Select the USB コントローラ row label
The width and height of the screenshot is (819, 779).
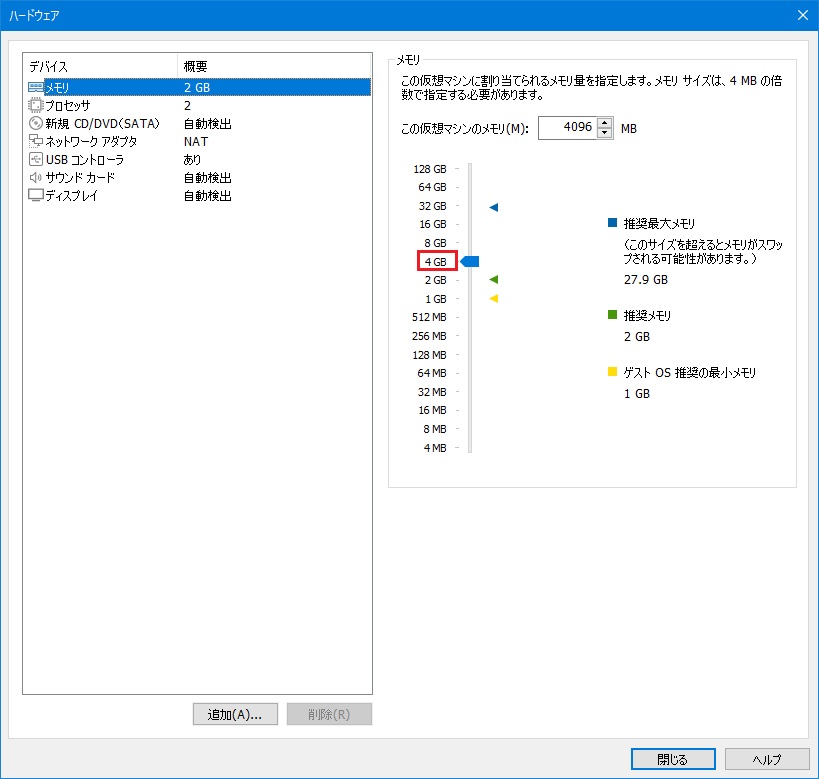[x=85, y=159]
